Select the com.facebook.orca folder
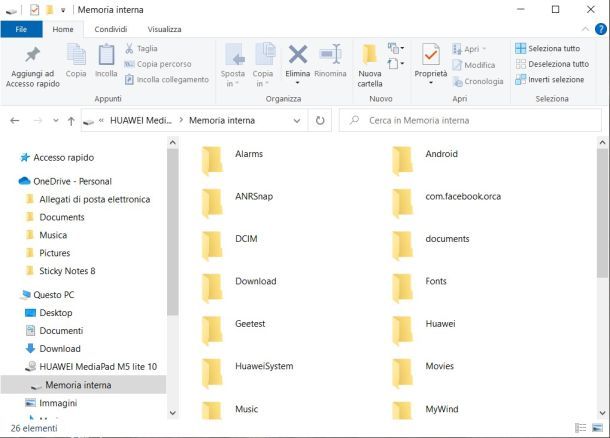This screenshot has height=438, width=610. pyautogui.click(x=446, y=202)
